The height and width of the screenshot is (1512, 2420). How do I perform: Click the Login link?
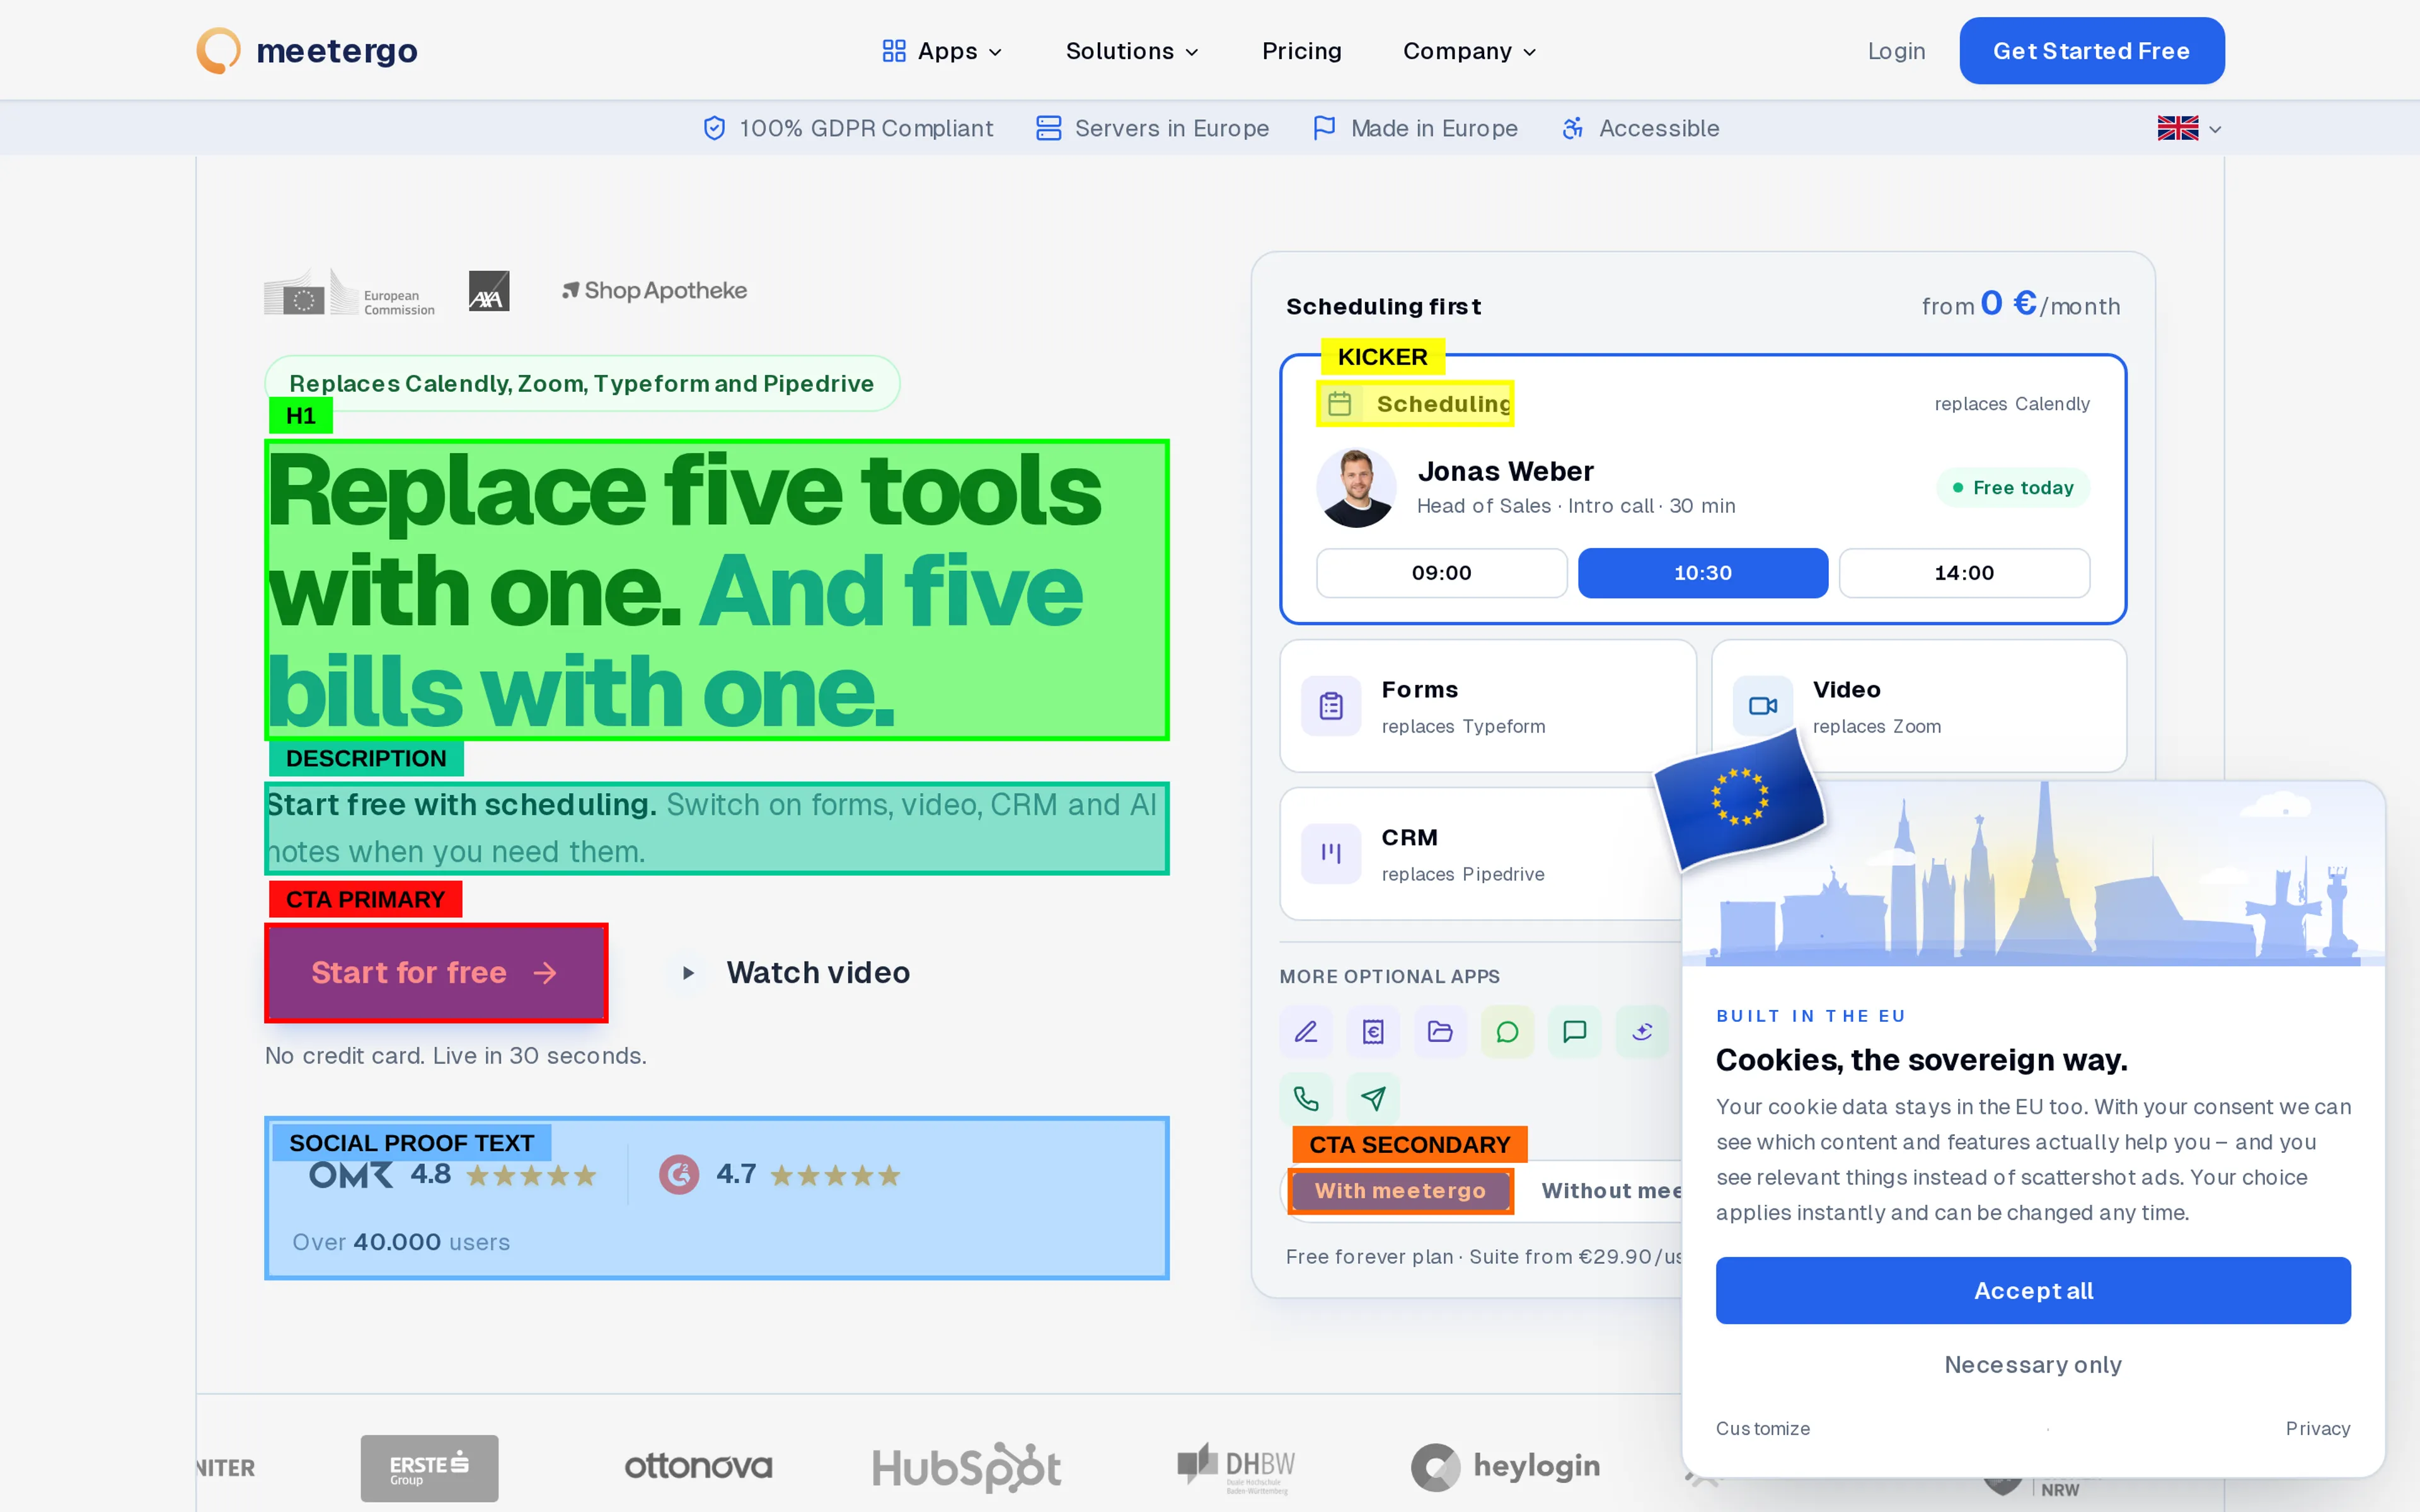tap(1896, 51)
